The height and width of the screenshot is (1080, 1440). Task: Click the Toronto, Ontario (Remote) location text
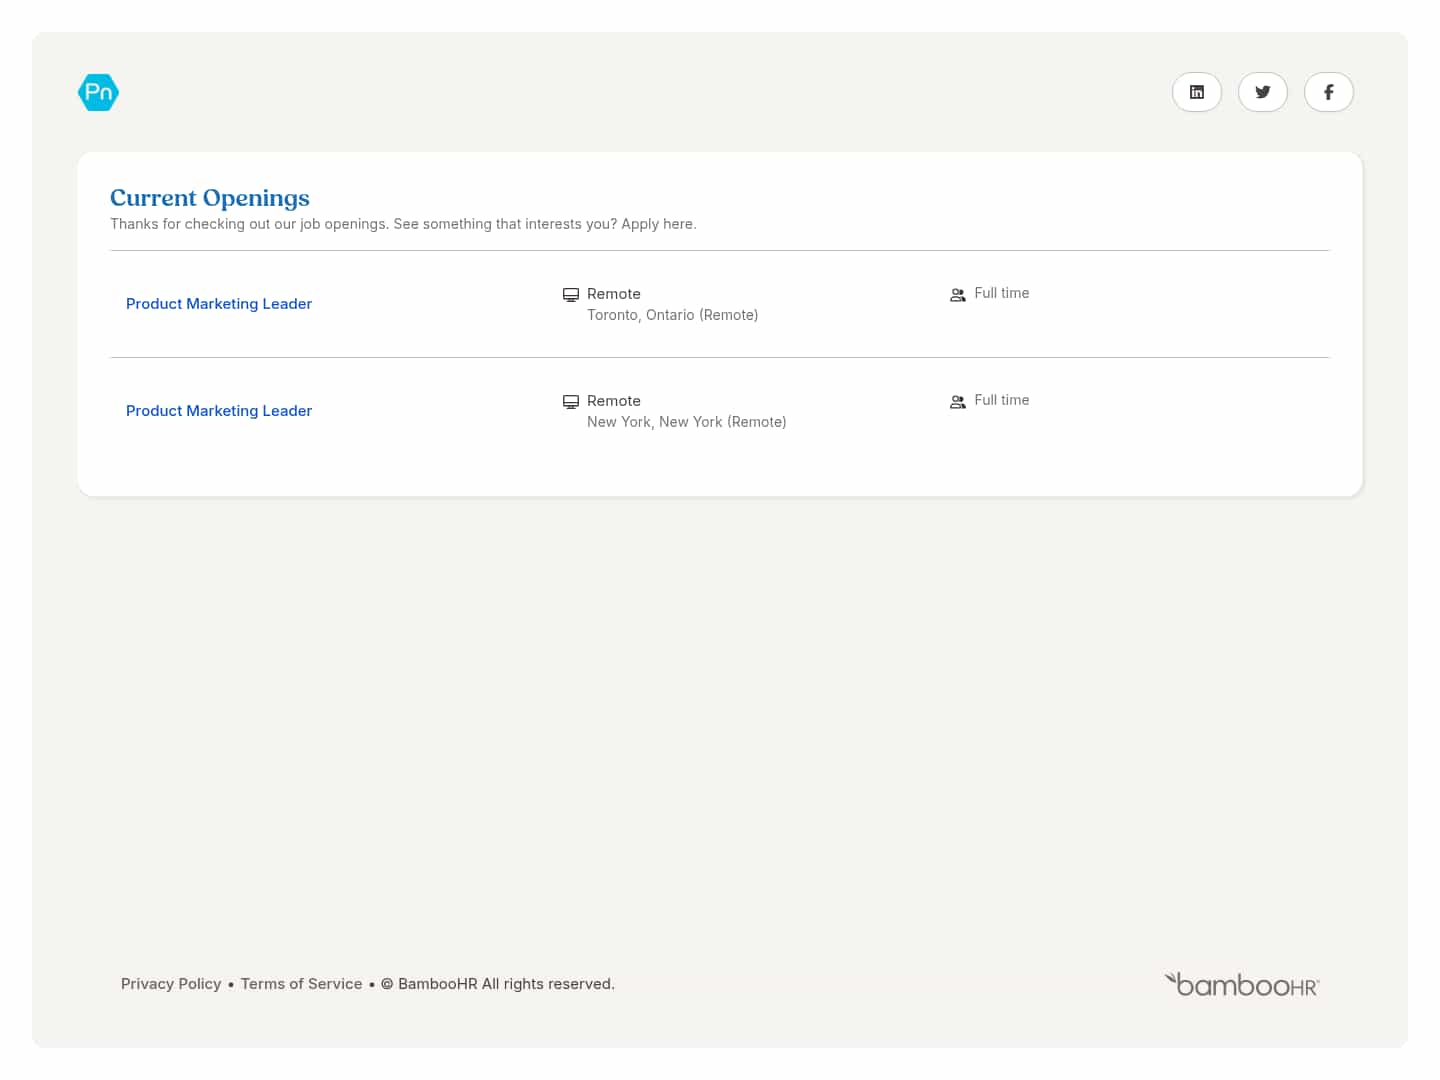tap(672, 315)
